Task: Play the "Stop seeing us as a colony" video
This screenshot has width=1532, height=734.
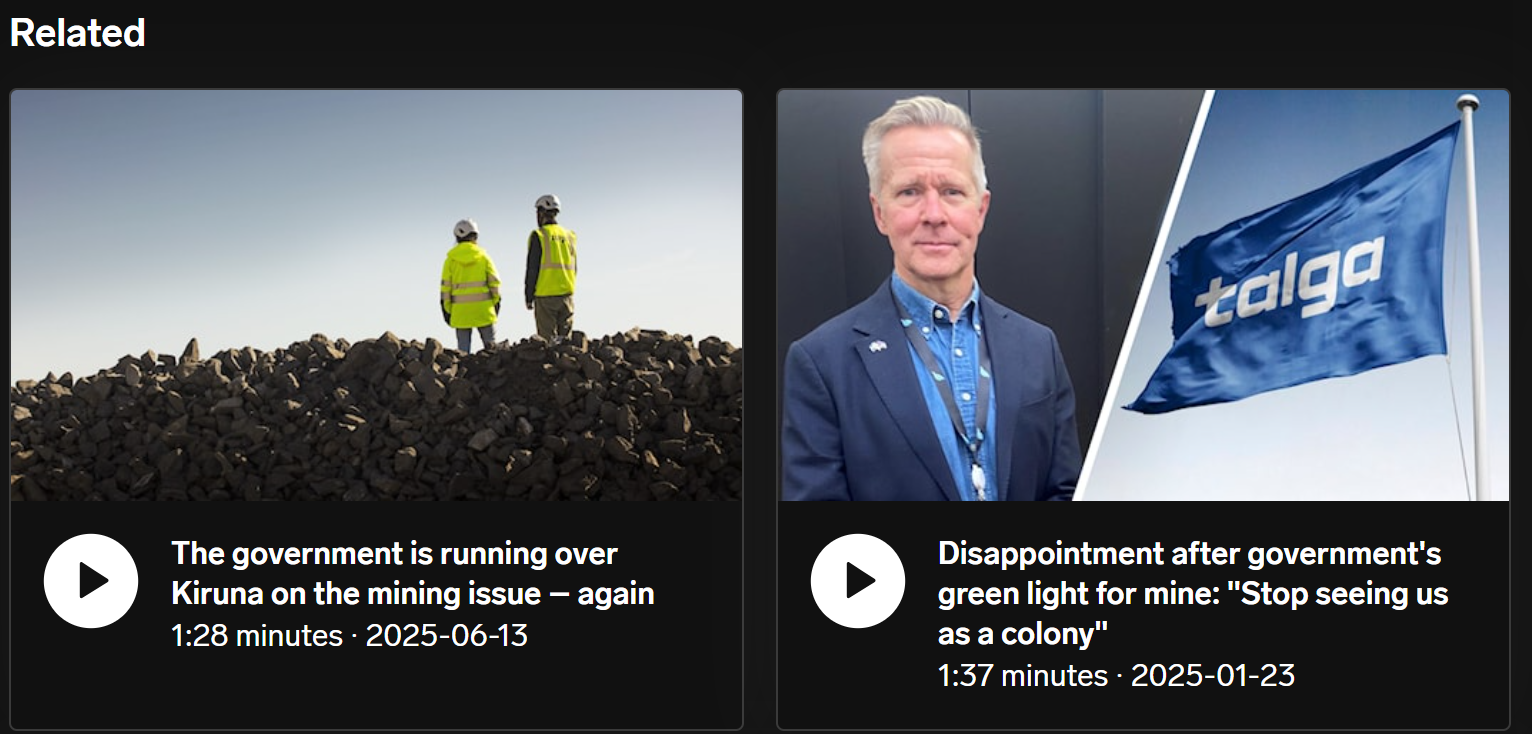Action: pyautogui.click(x=858, y=581)
